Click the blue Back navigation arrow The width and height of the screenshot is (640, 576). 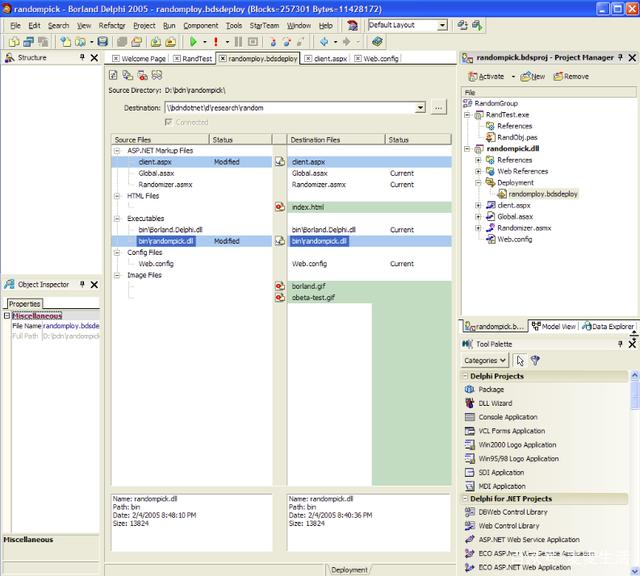click(x=324, y=42)
